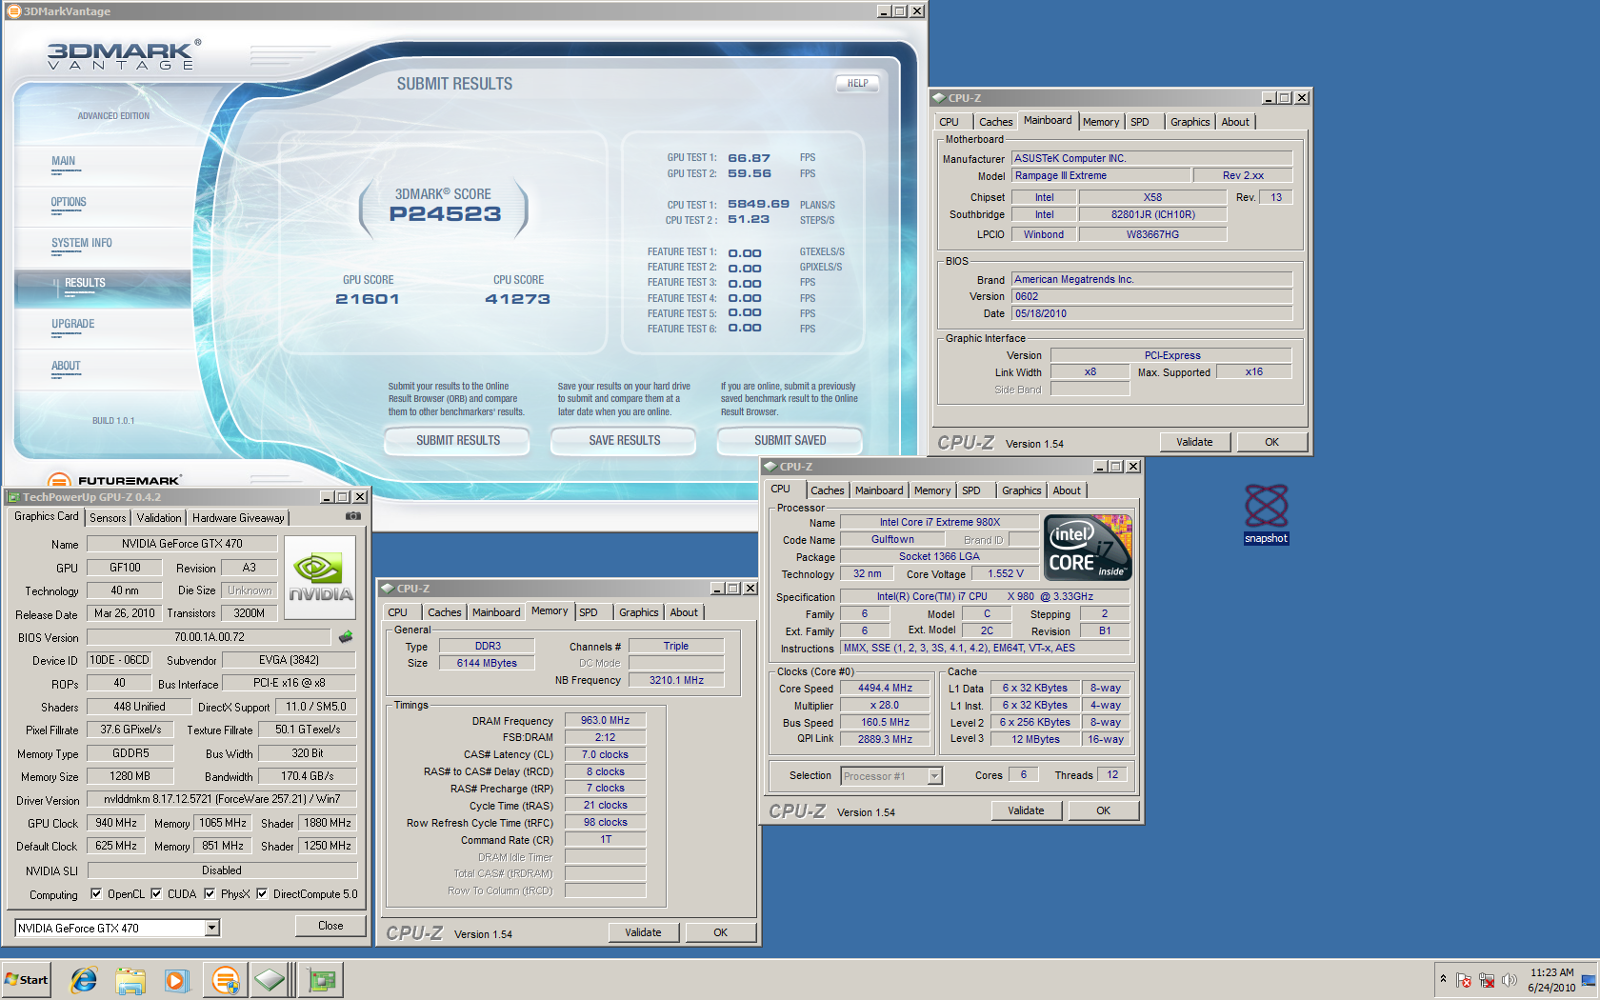The width and height of the screenshot is (1600, 1000).
Task: Click the Futuremark logo in 3DMark
Action: pyautogui.click(x=115, y=480)
